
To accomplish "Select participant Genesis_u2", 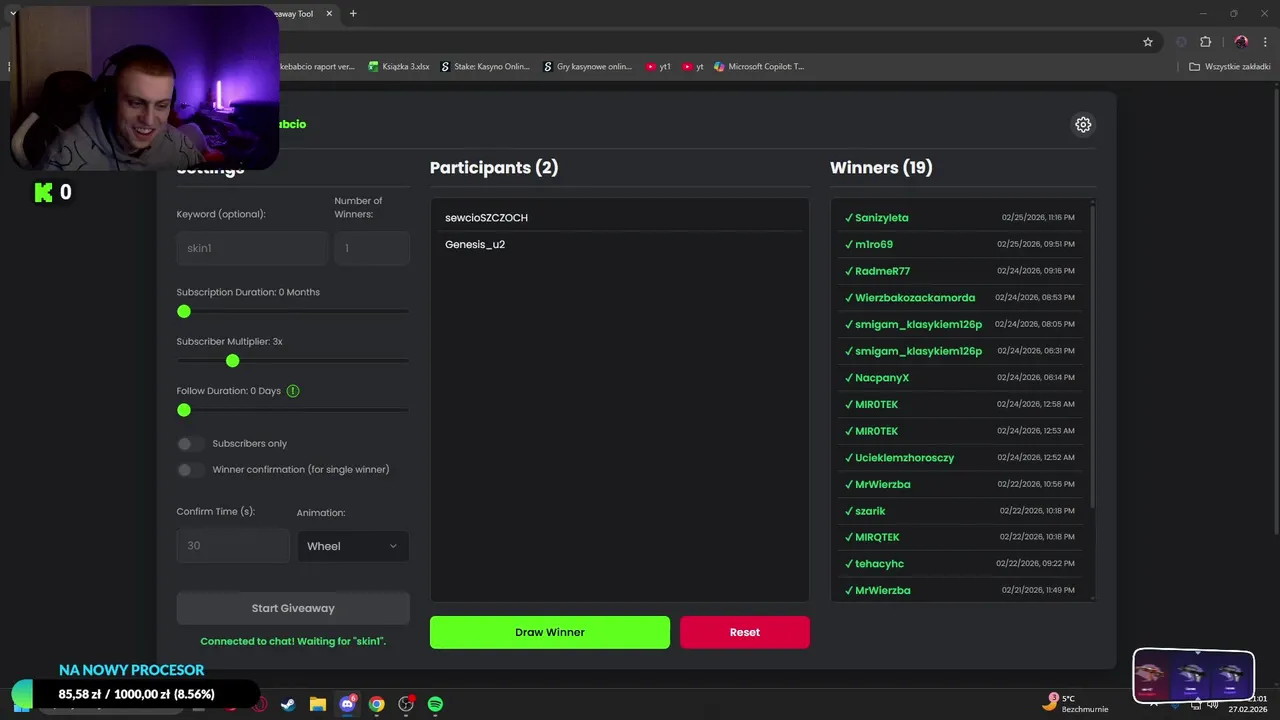I will point(475,244).
